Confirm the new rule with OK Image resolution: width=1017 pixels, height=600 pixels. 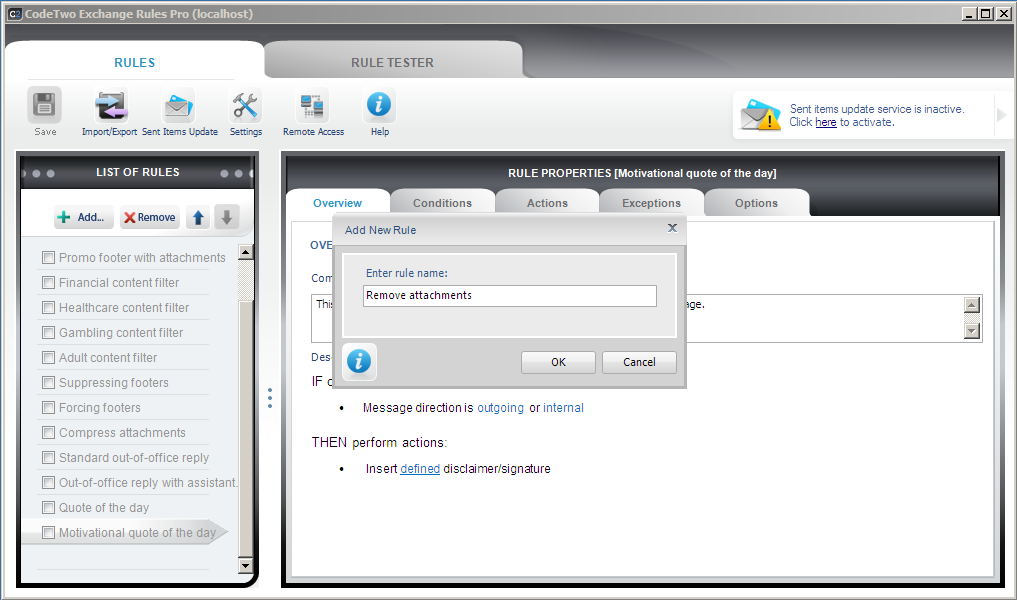pos(558,362)
